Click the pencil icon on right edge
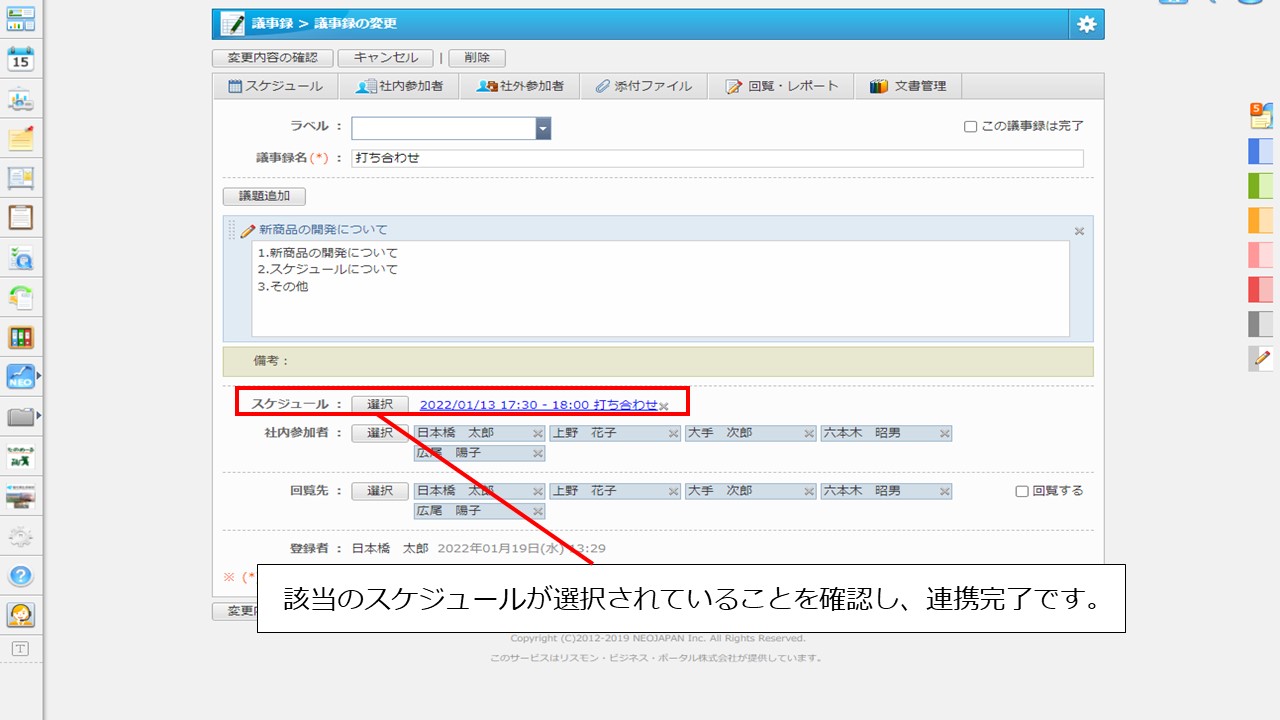Image resolution: width=1280 pixels, height=720 pixels. click(x=1261, y=357)
